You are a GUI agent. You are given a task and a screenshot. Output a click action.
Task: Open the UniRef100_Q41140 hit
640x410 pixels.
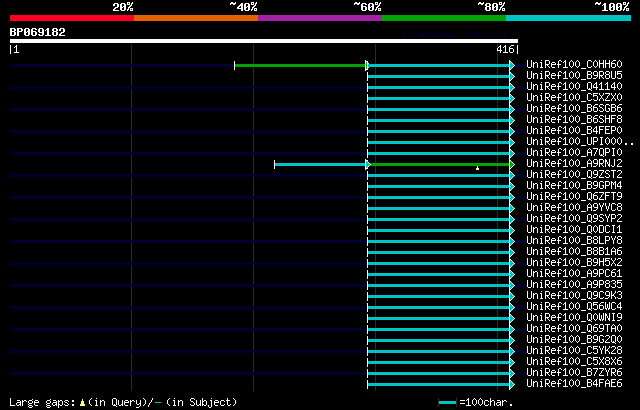point(574,86)
